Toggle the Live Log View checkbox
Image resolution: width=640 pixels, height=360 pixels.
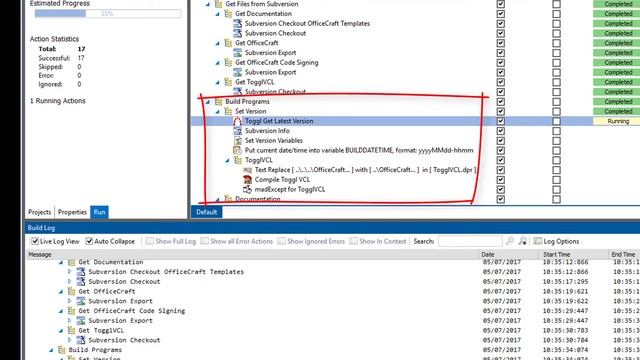35,241
